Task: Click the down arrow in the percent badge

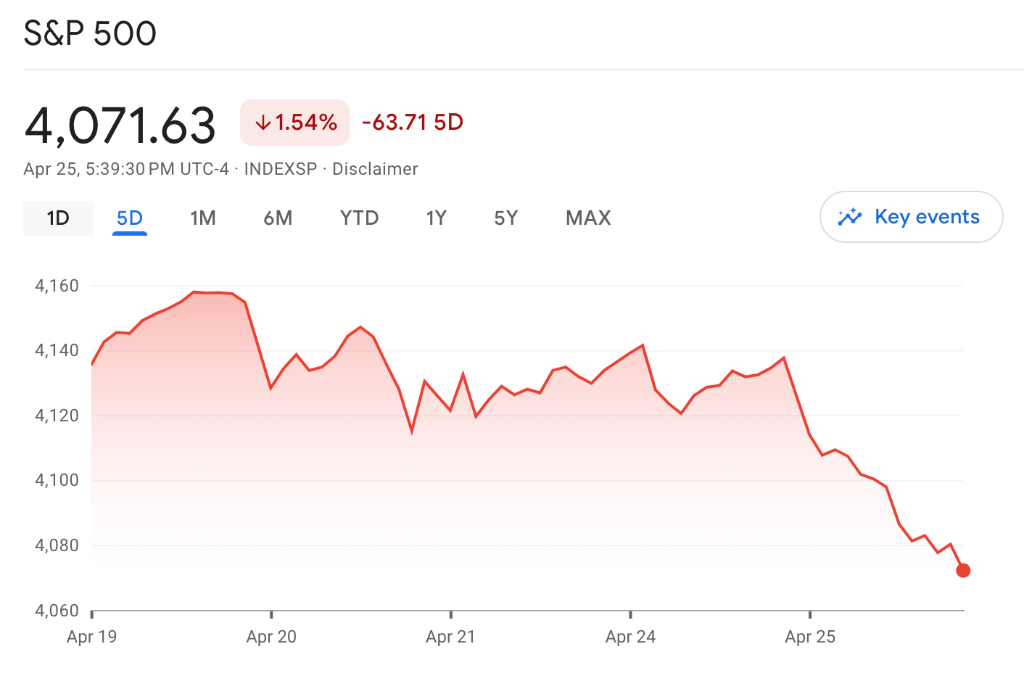Action: [x=263, y=123]
